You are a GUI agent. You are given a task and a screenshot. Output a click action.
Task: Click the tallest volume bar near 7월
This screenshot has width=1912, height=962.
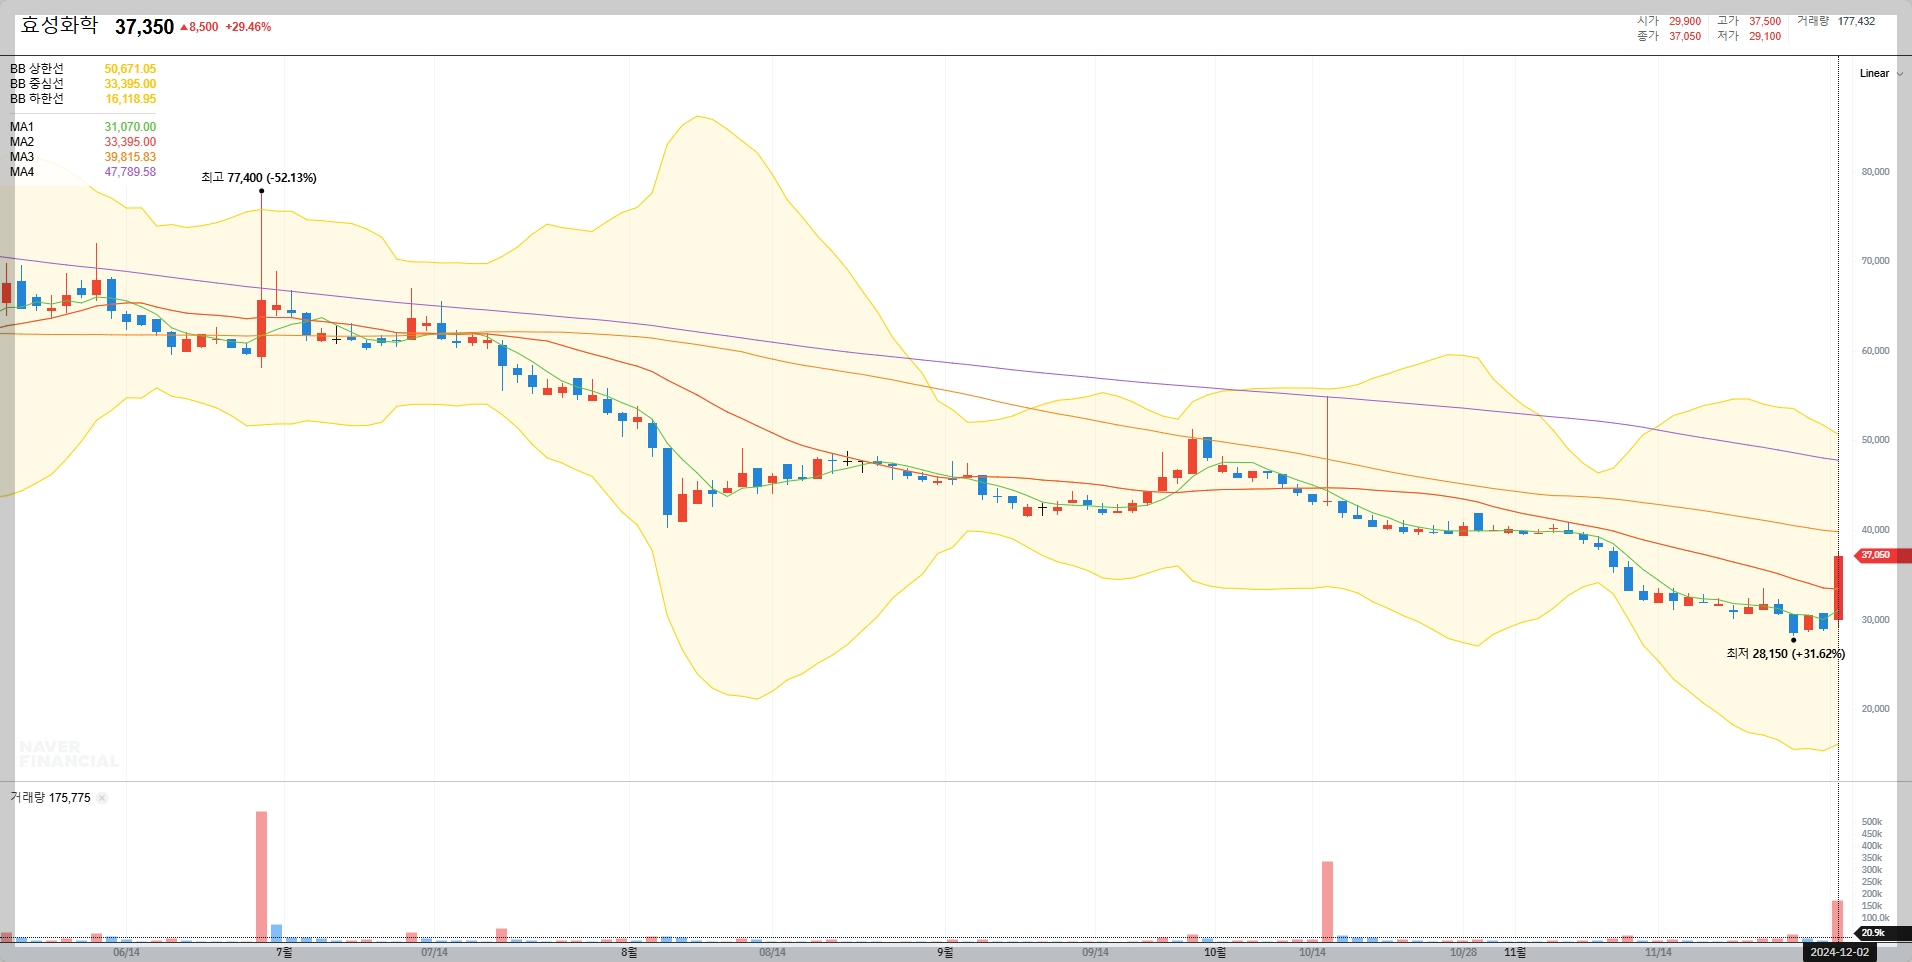click(x=261, y=876)
